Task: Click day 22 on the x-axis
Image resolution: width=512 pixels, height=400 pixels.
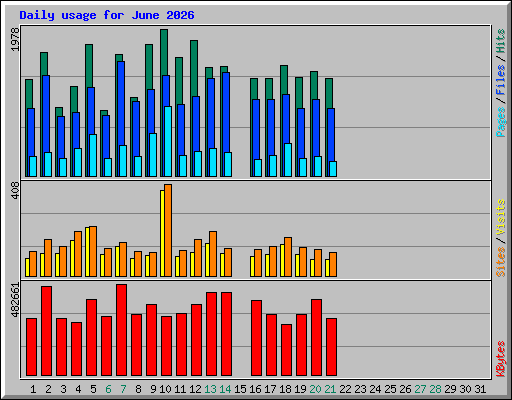Action: point(345,389)
